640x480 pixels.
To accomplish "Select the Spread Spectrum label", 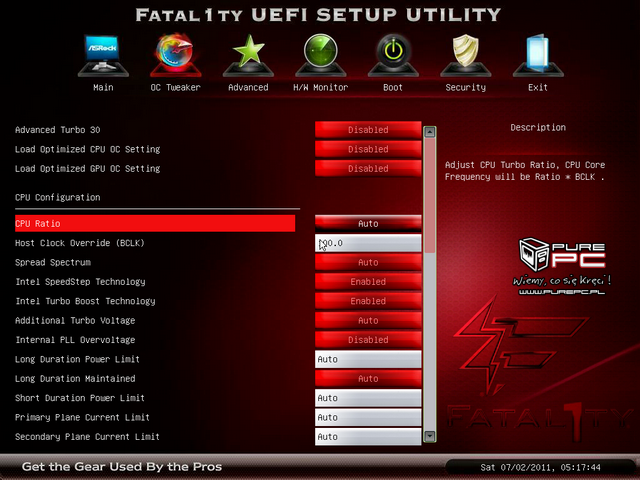I will (53, 262).
